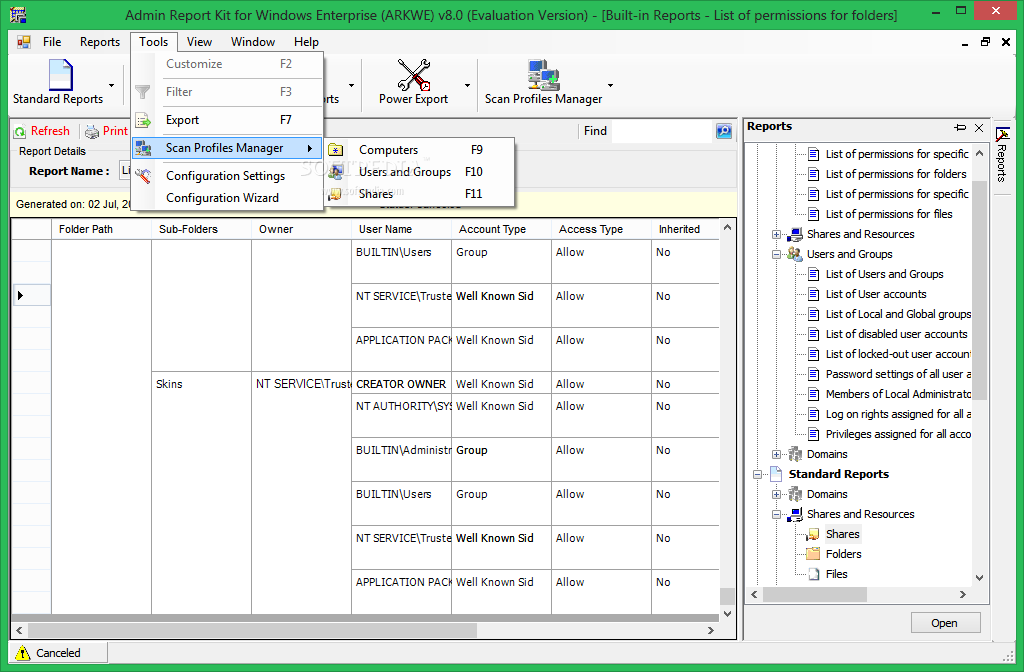Click the Inherited column header
Image resolution: width=1024 pixels, height=672 pixels.
(x=685, y=229)
